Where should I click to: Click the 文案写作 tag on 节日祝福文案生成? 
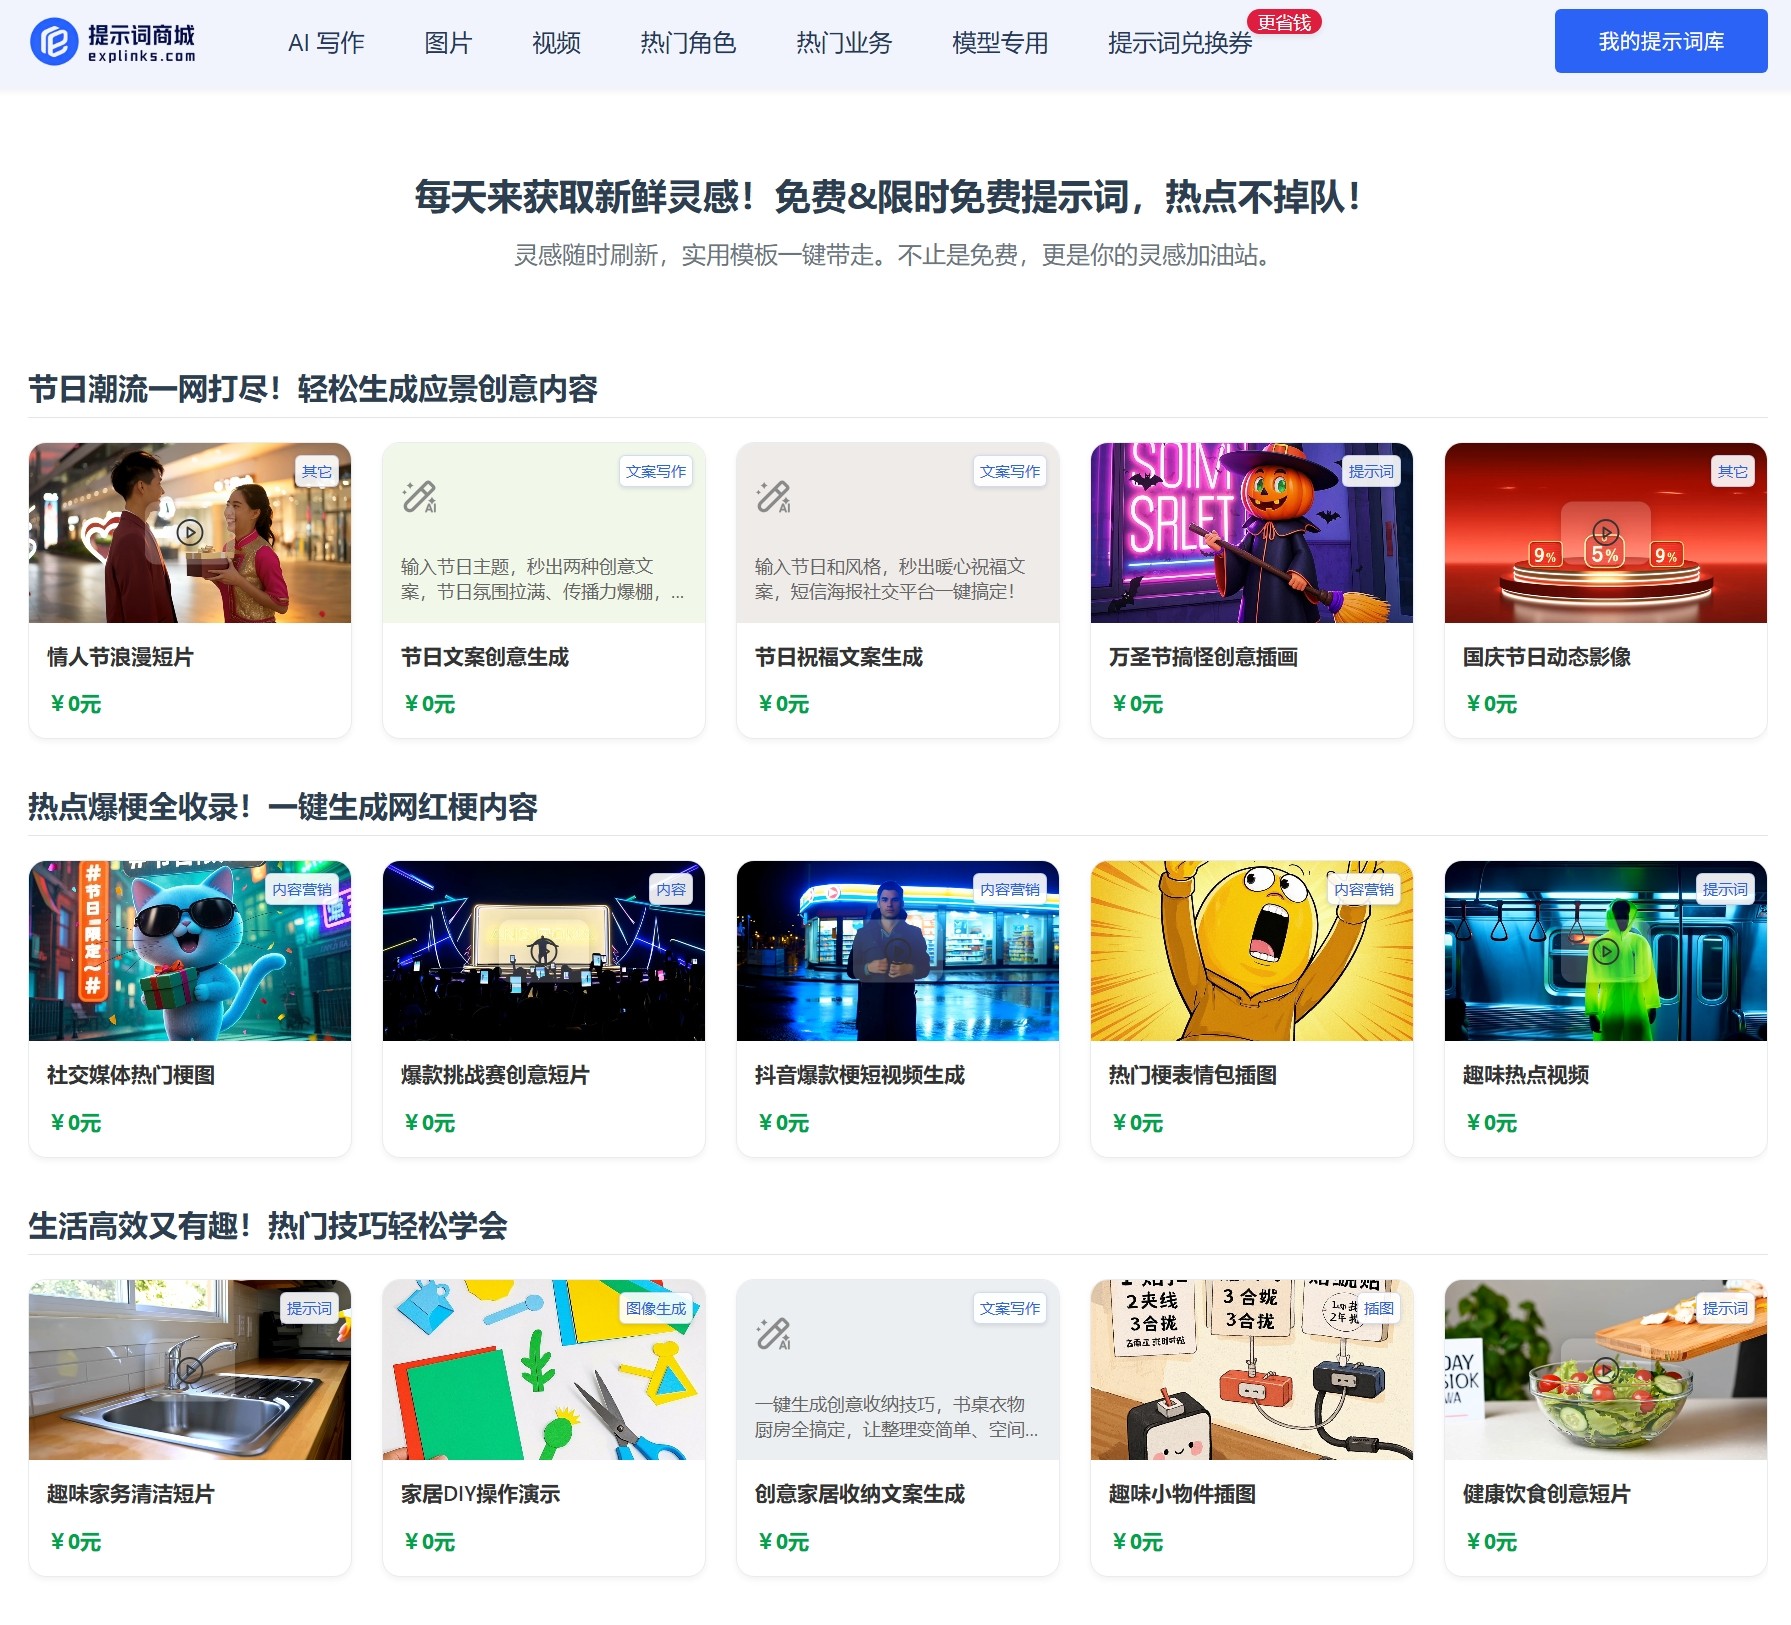pyautogui.click(x=1010, y=472)
